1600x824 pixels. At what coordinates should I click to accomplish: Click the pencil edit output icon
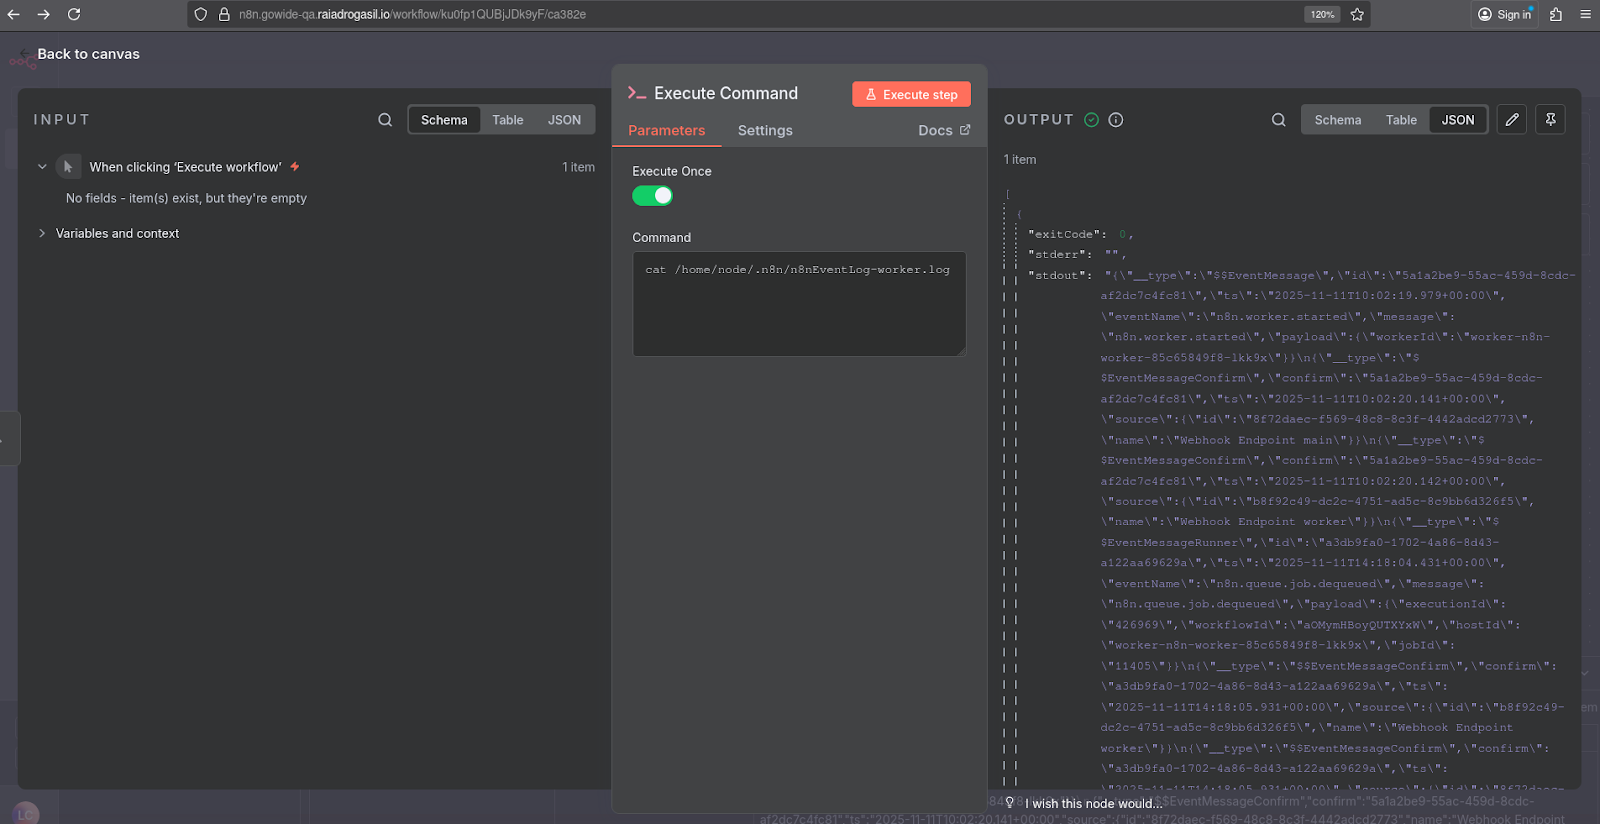coord(1512,120)
